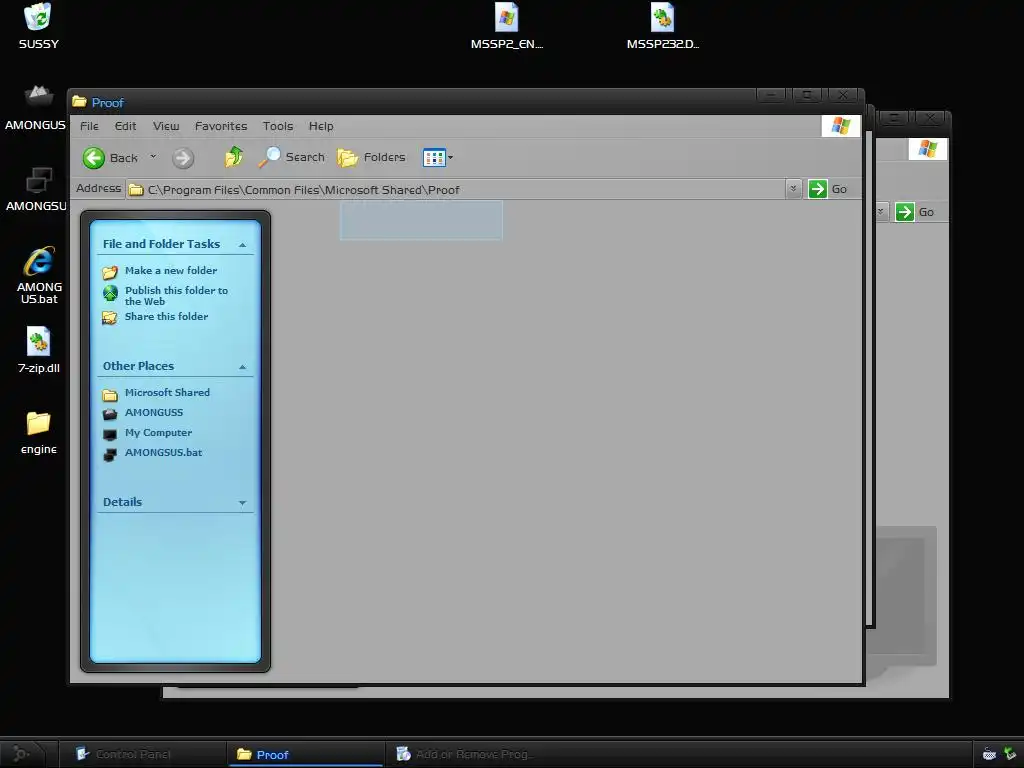The height and width of the screenshot is (768, 1024).
Task: Switch to Add or Remove Programs taskbar button
Action: pyautogui.click(x=466, y=754)
